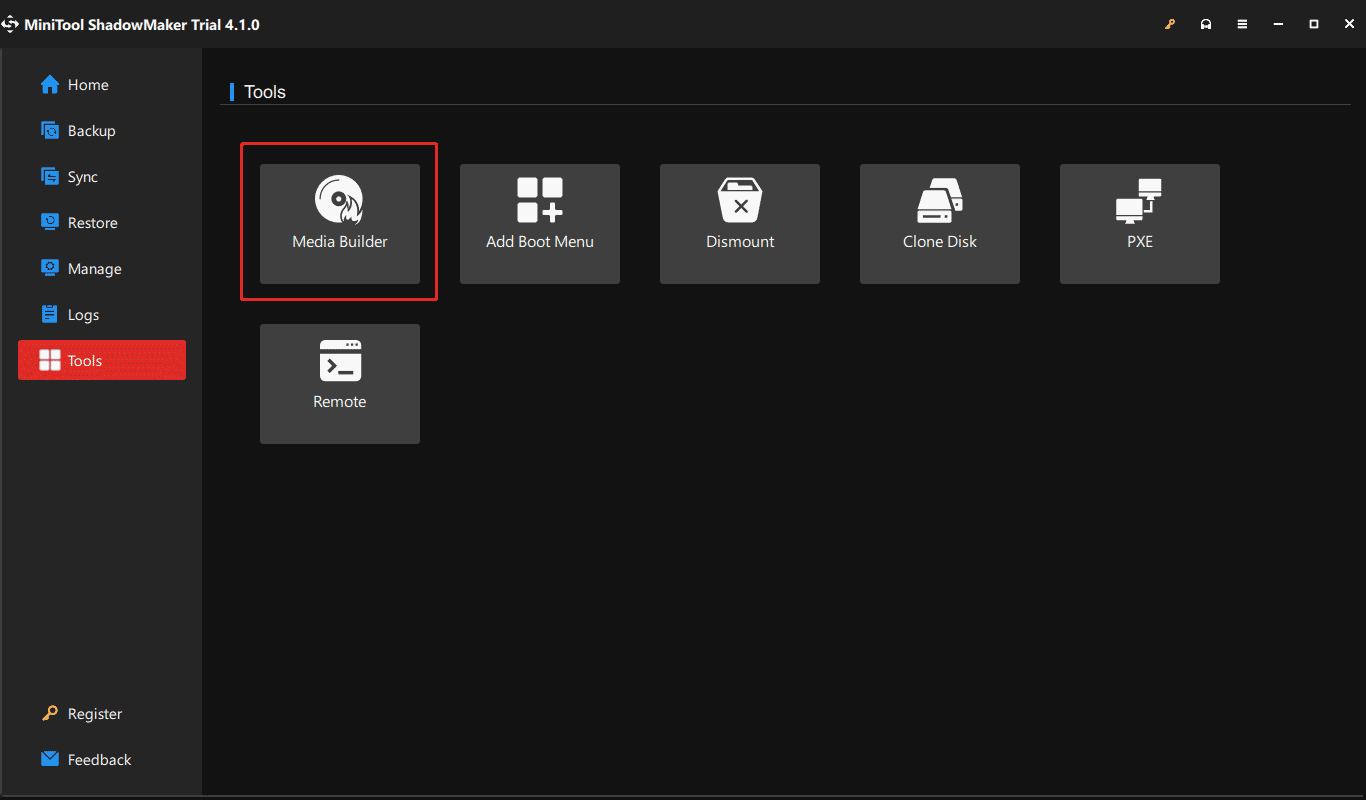Viewport: 1366px width, 800px height.
Task: Launch the Dismount tool
Action: point(740,224)
